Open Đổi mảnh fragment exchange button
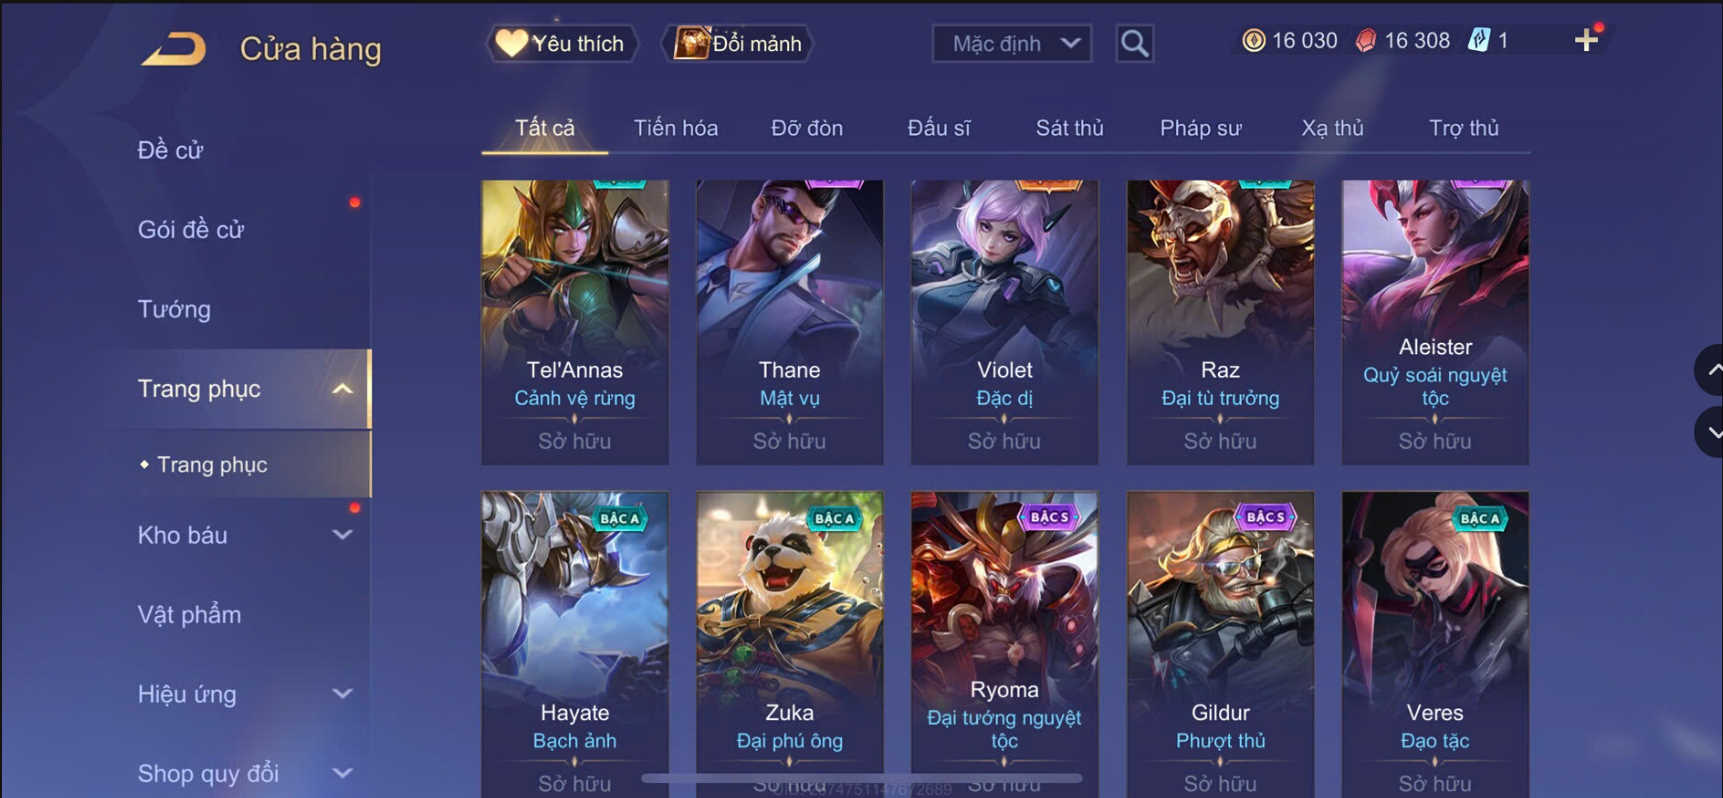 [x=738, y=43]
